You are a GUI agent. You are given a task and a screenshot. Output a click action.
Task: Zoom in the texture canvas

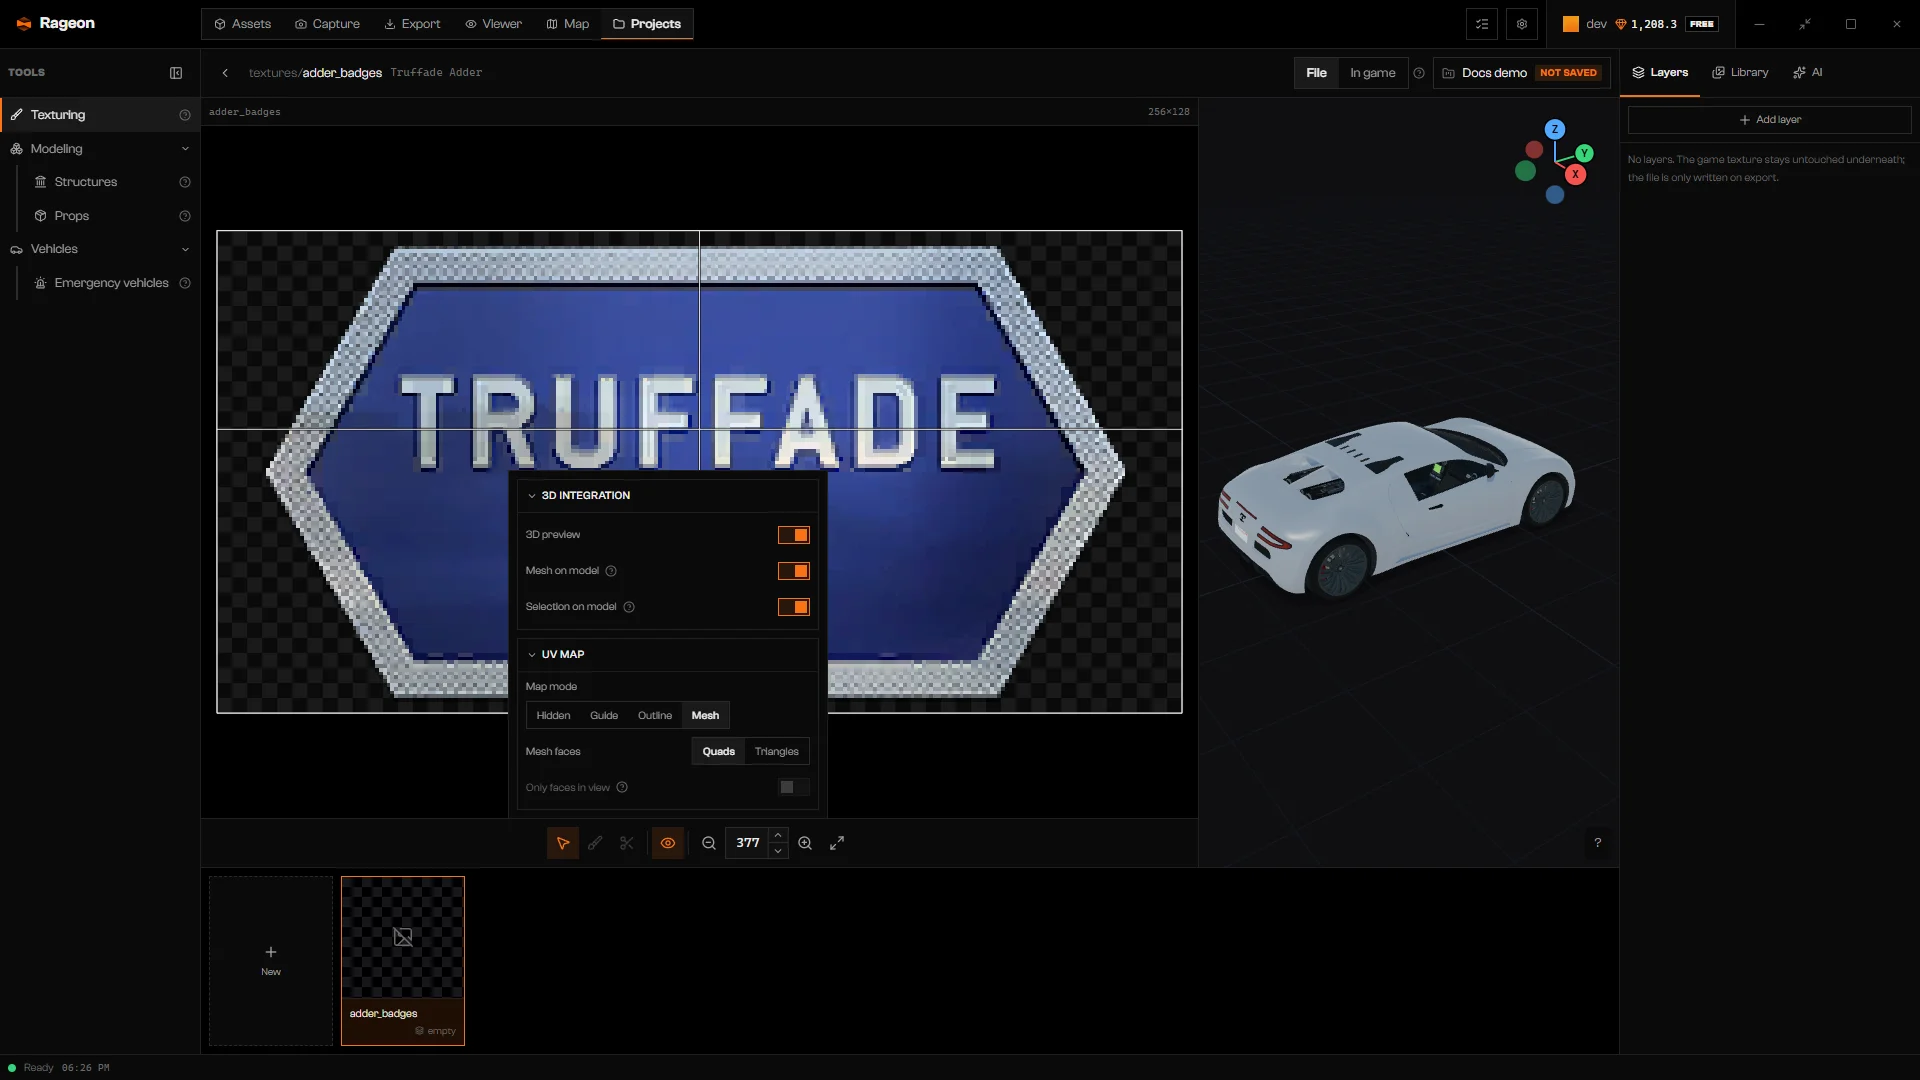coord(805,843)
